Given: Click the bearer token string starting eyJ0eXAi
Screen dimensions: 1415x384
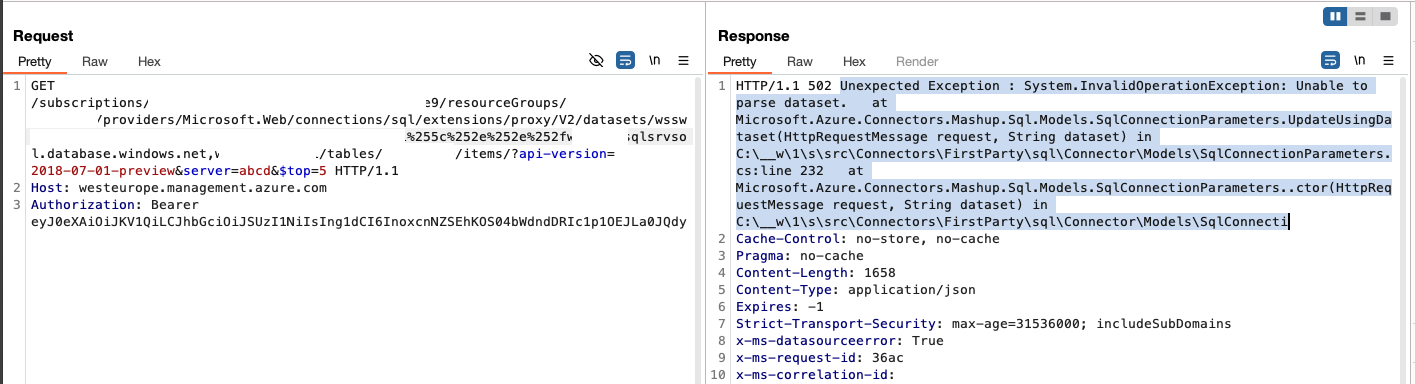Looking at the screenshot, I should pyautogui.click(x=359, y=222).
